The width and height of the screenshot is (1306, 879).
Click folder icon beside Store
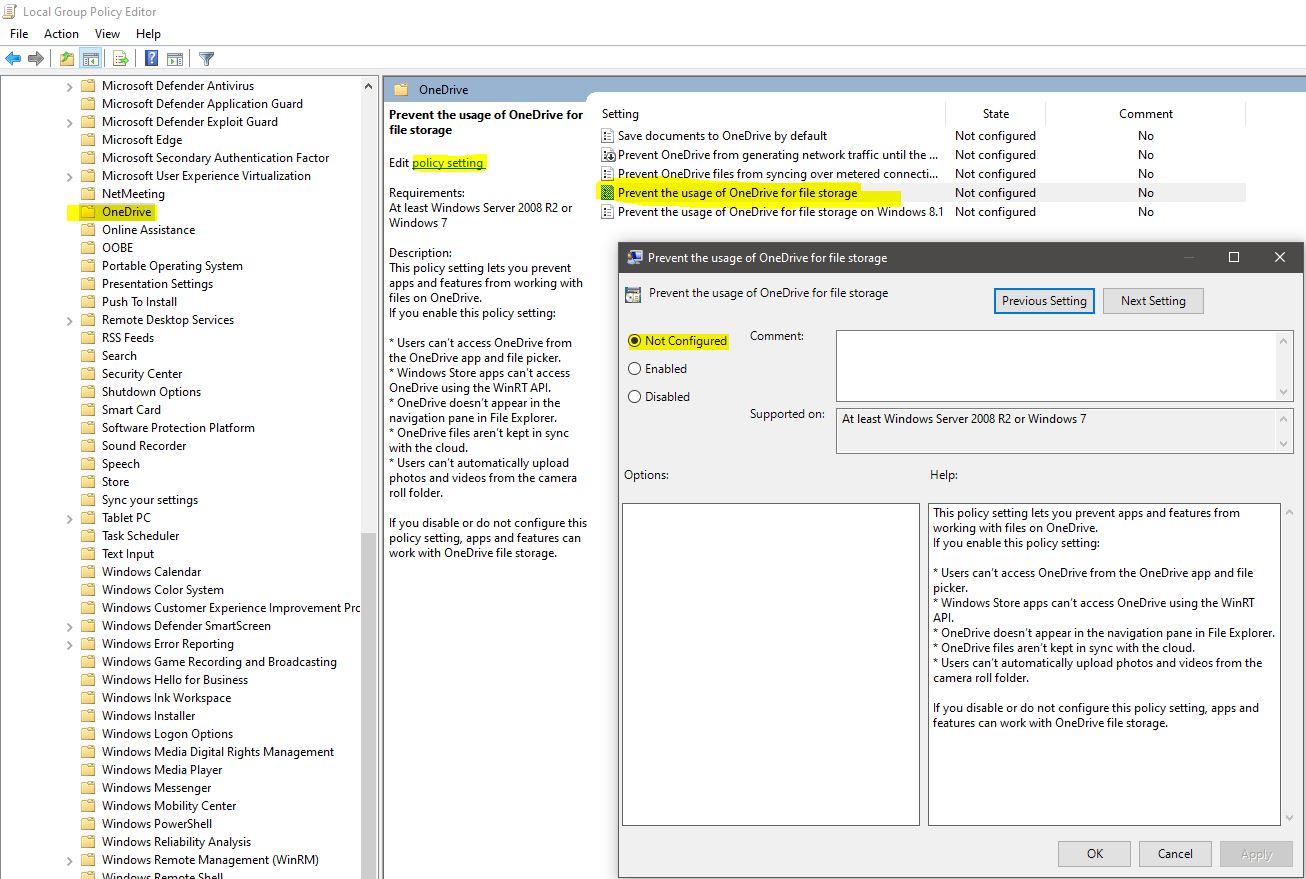pos(88,482)
